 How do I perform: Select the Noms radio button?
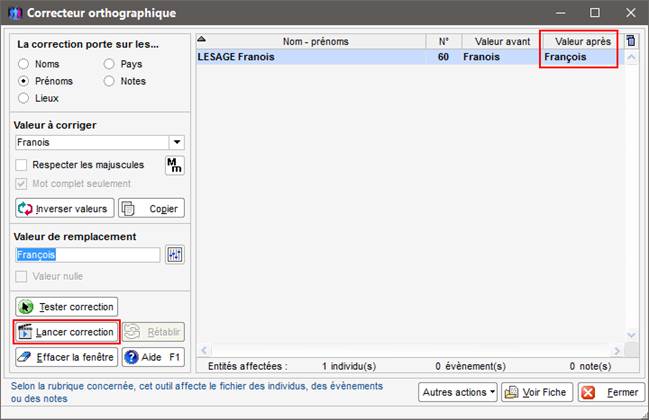pyautogui.click(x=24, y=64)
